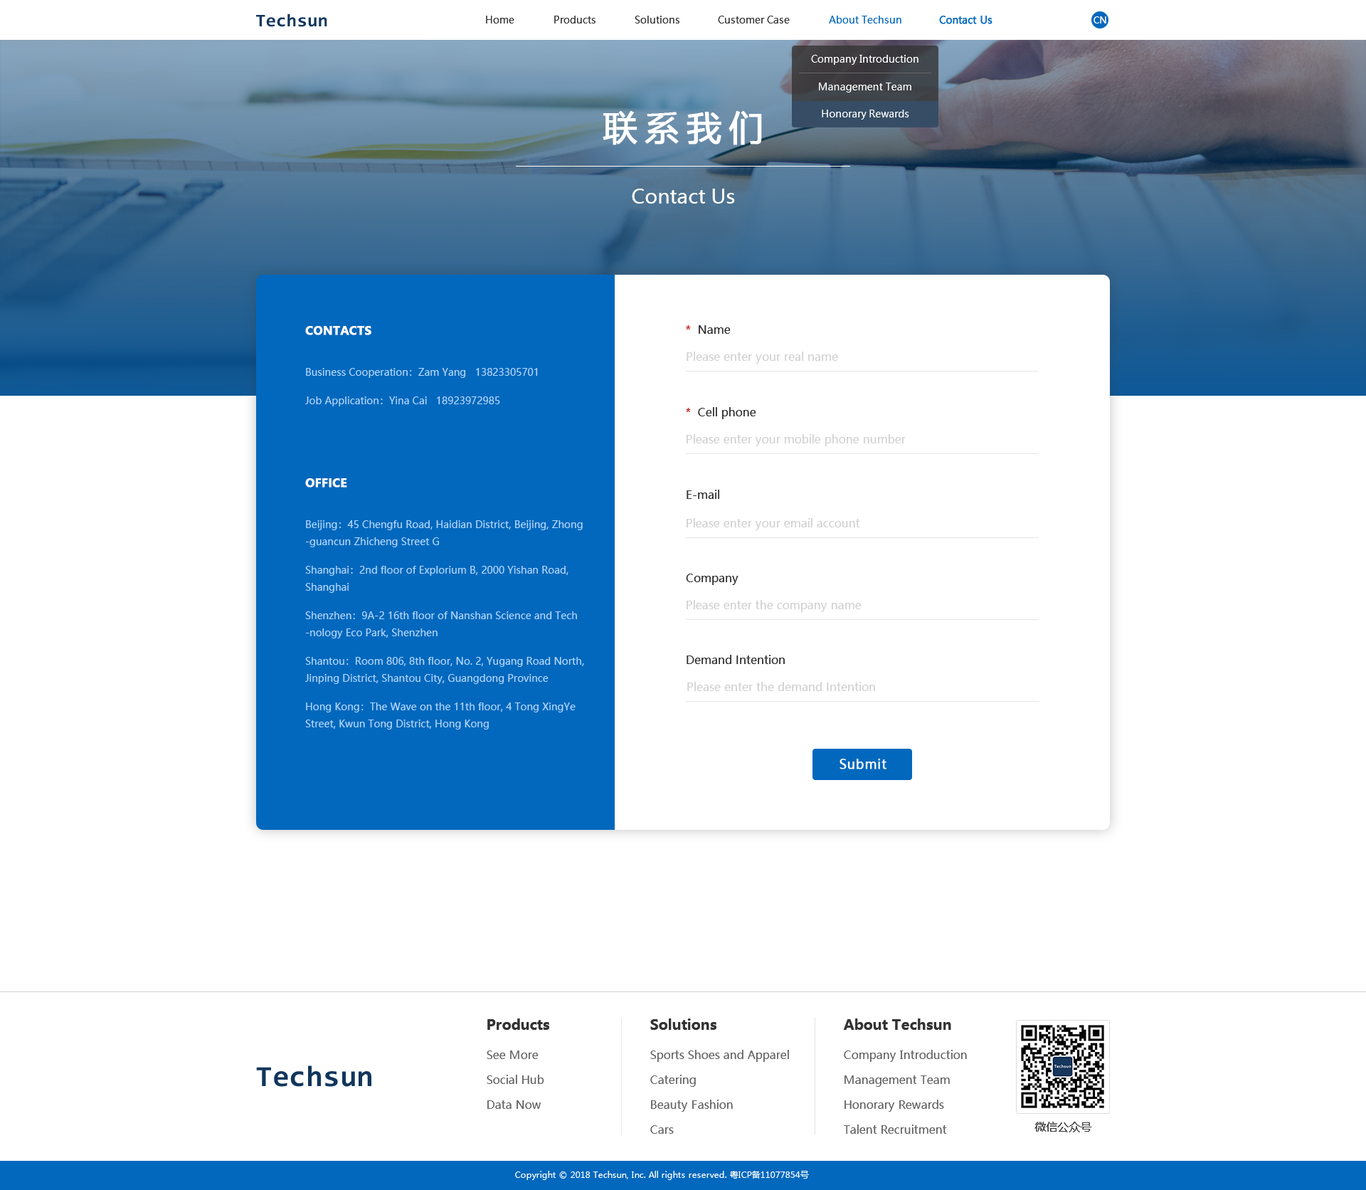Viewport: 1366px width, 1190px height.
Task: Switch language via the CN icon
Action: click(1099, 20)
